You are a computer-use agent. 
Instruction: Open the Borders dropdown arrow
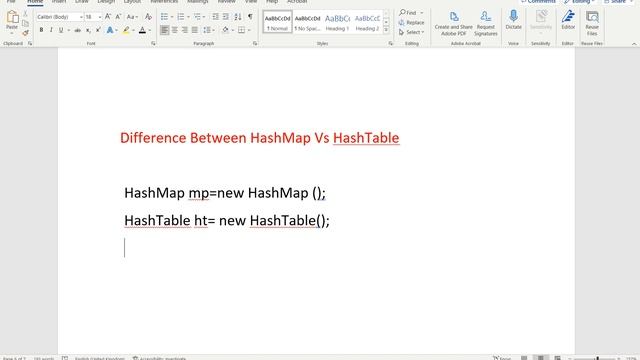(x=249, y=31)
